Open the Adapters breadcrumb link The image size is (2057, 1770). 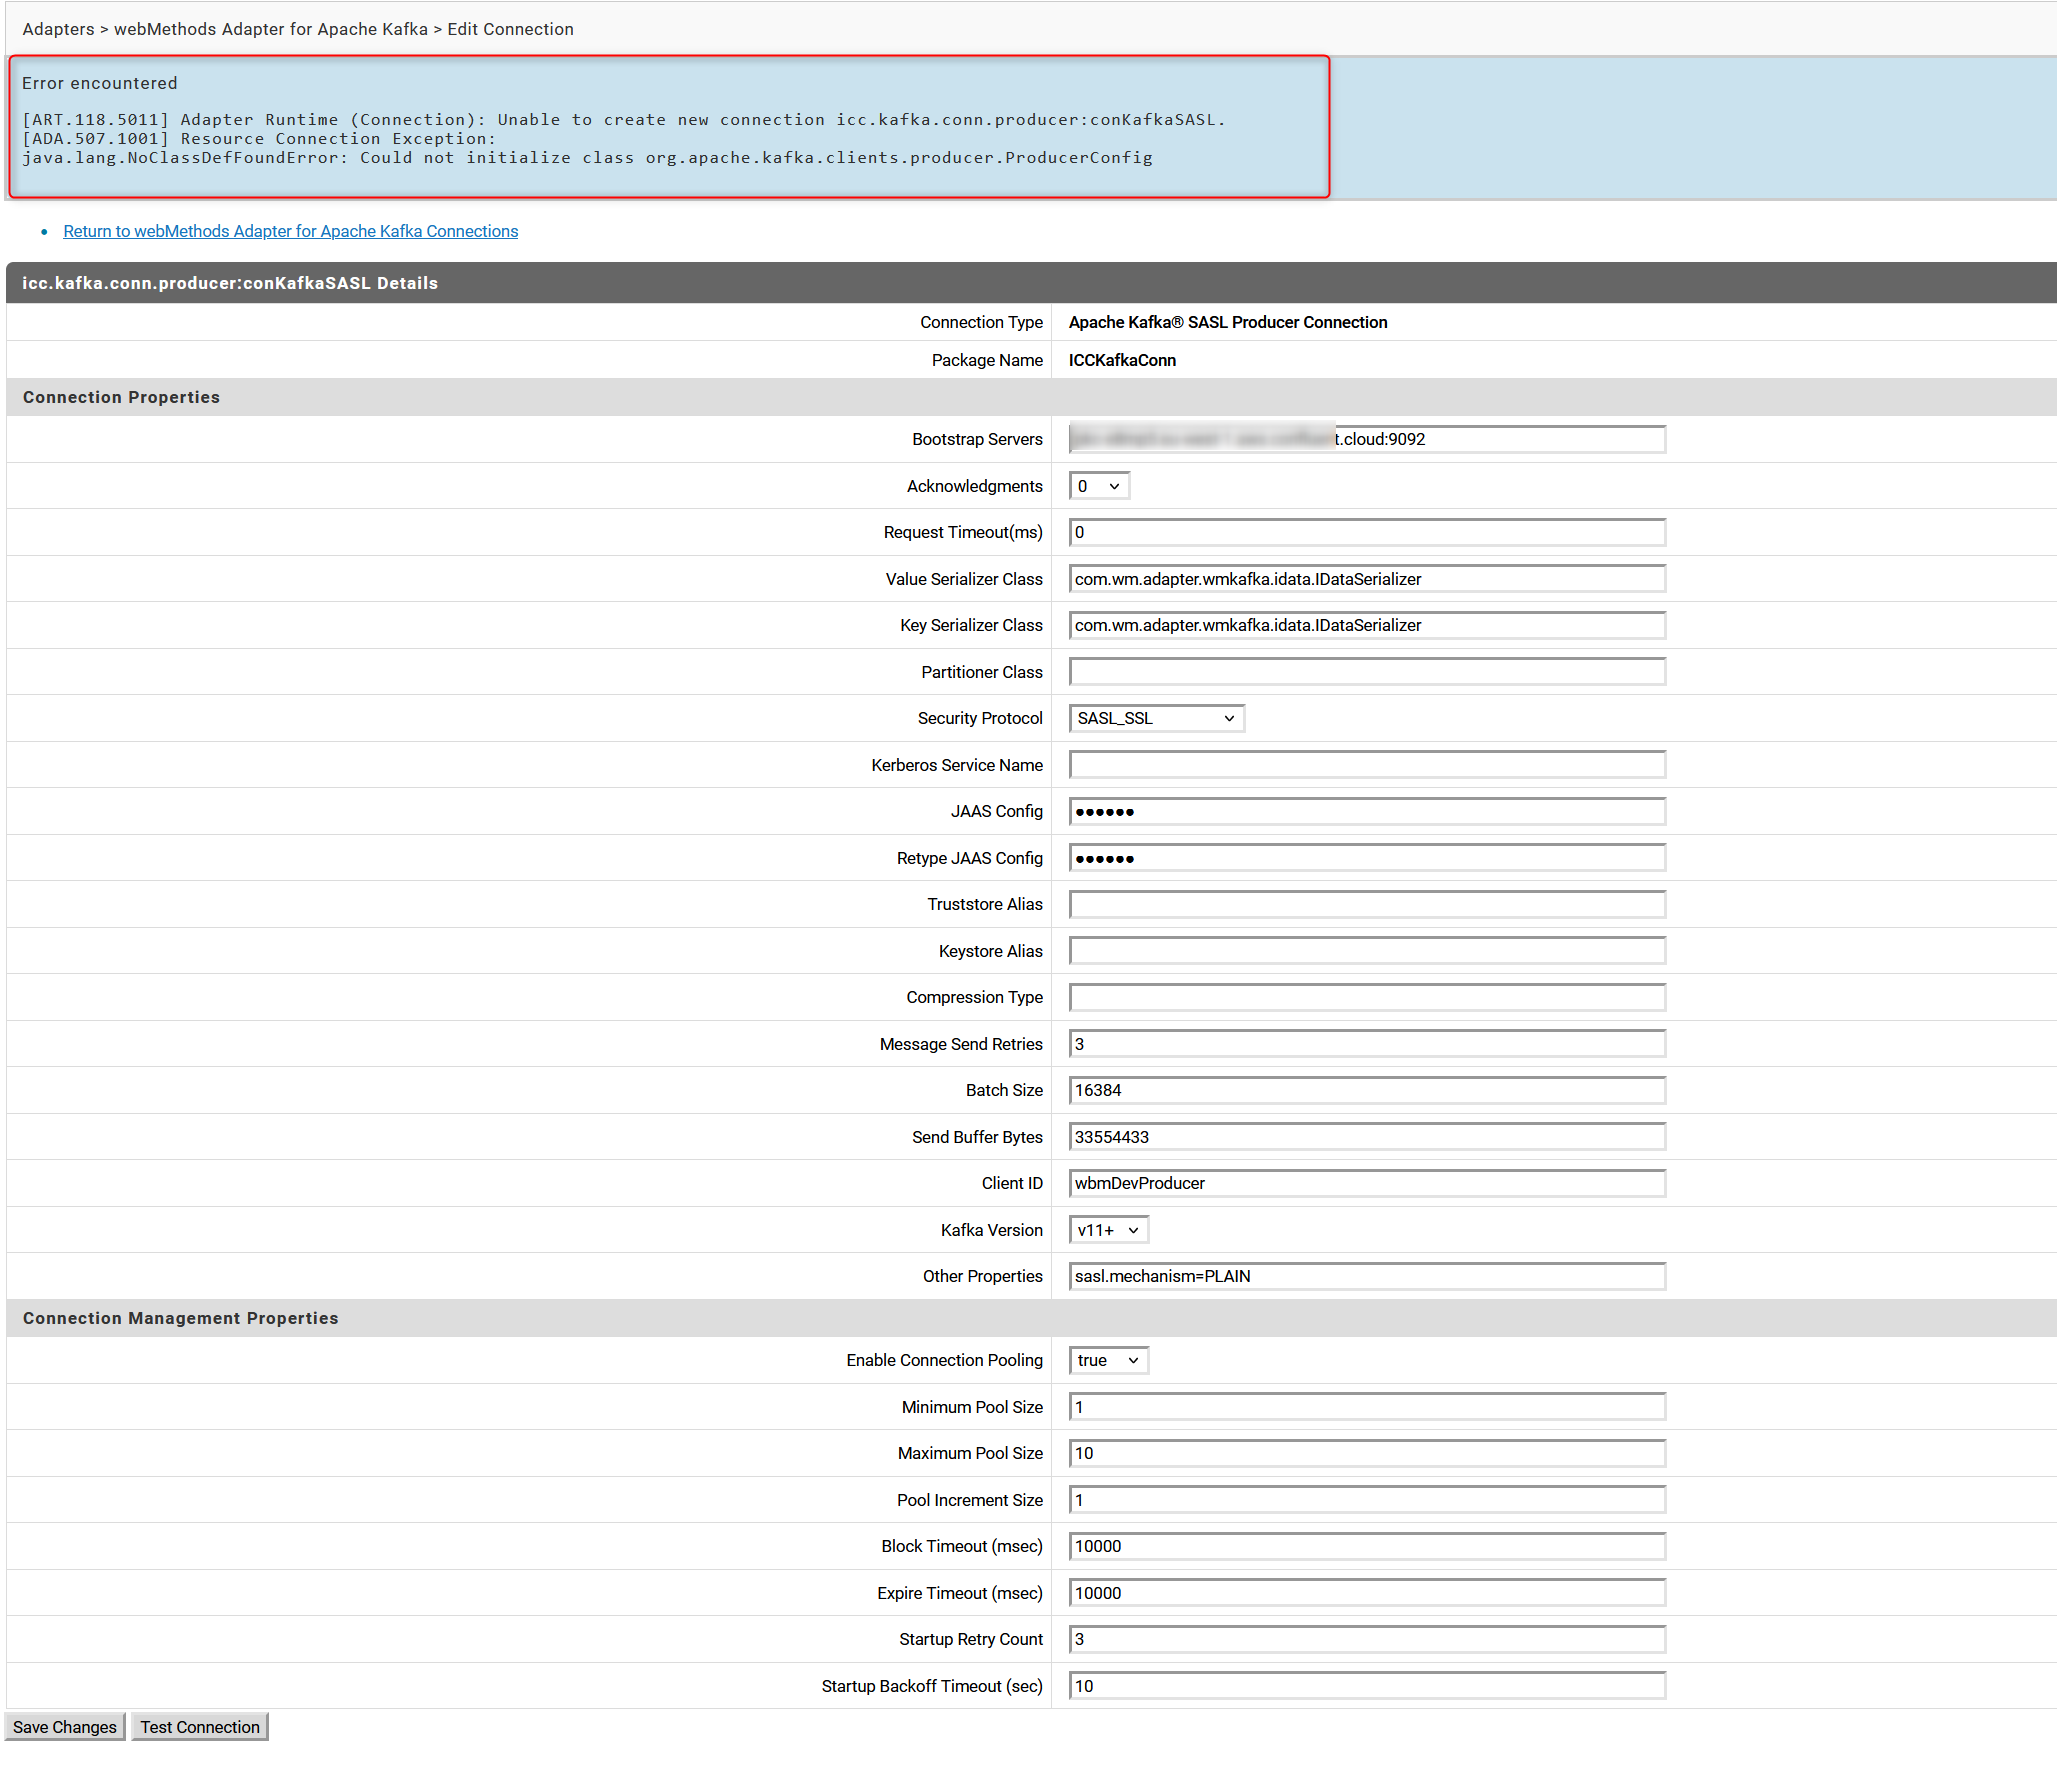(57, 29)
